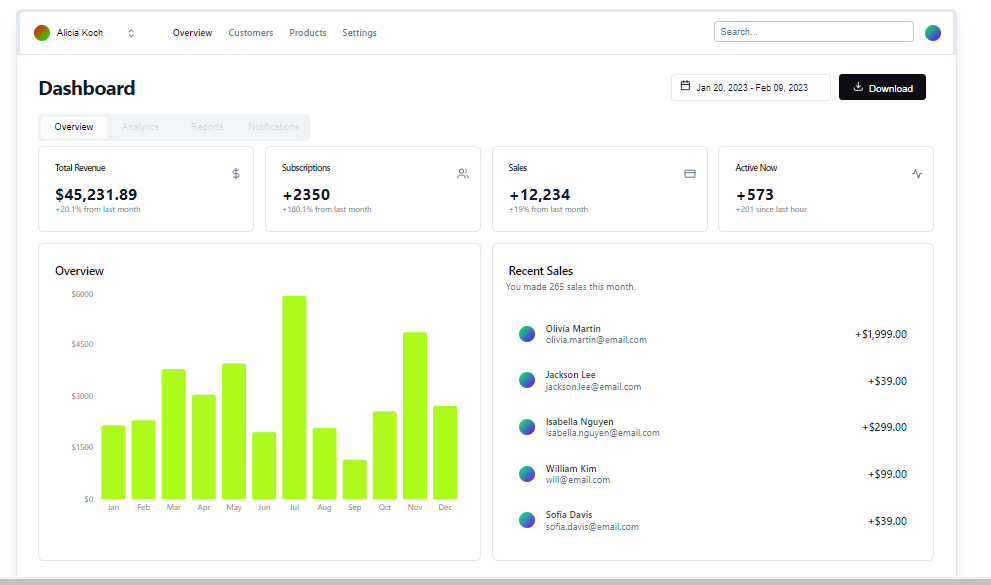Click the Alicia Koch team logo avatar

tap(41, 32)
